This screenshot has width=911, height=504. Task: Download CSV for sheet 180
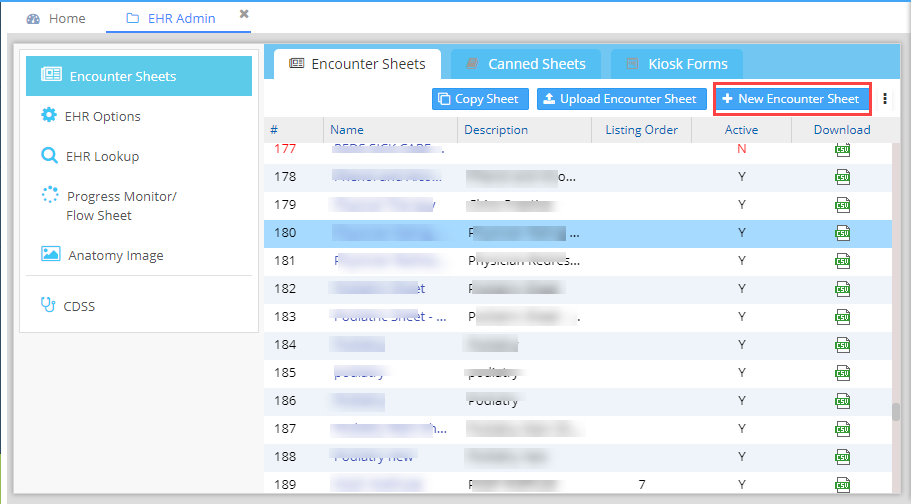pyautogui.click(x=842, y=233)
